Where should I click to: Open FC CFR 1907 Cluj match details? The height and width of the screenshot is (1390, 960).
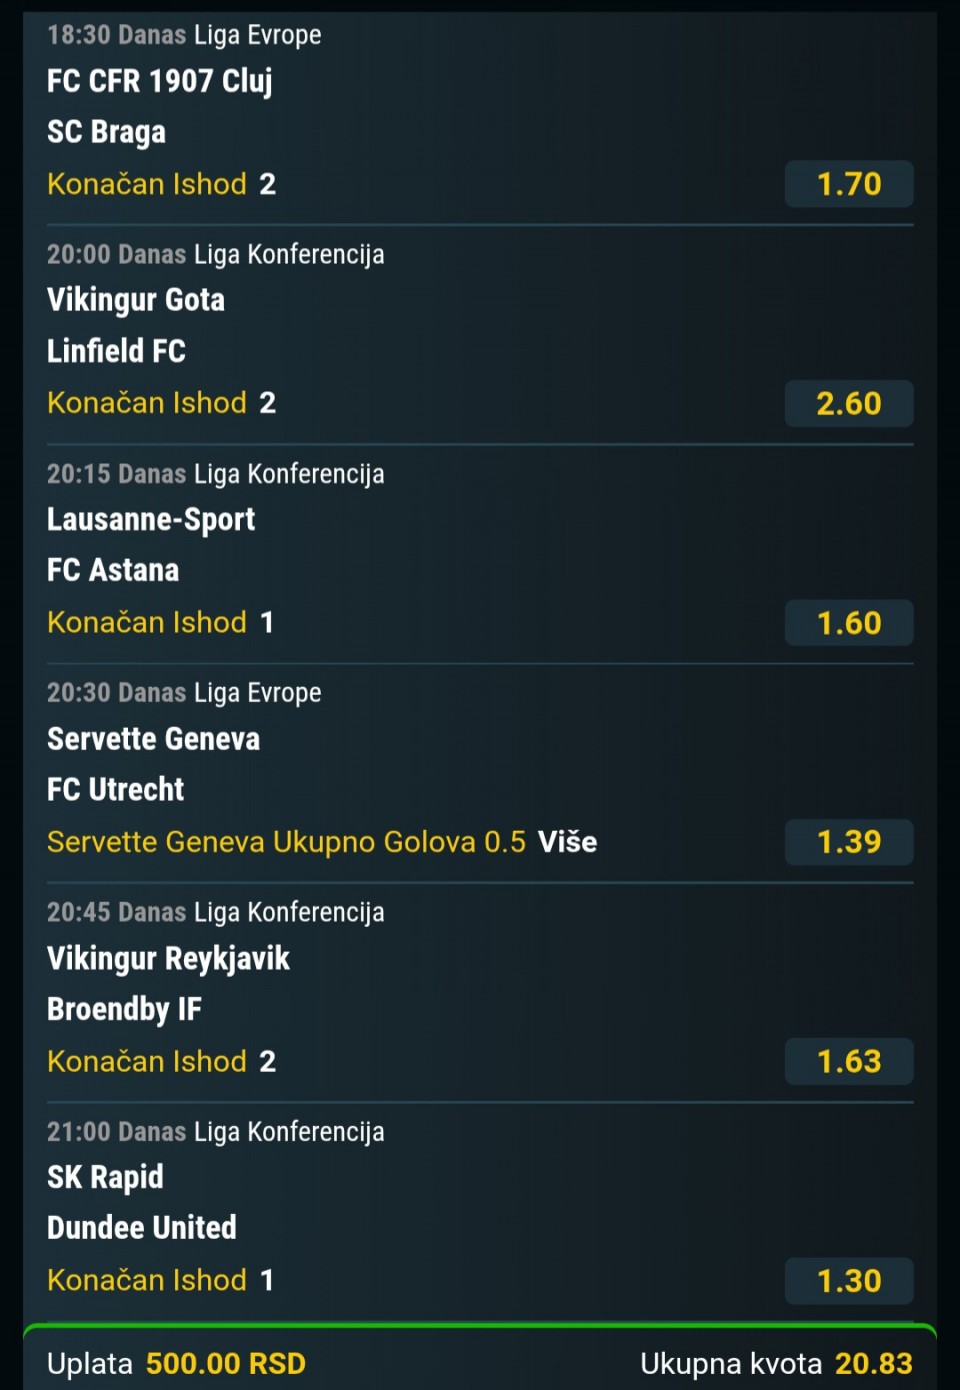point(160,81)
